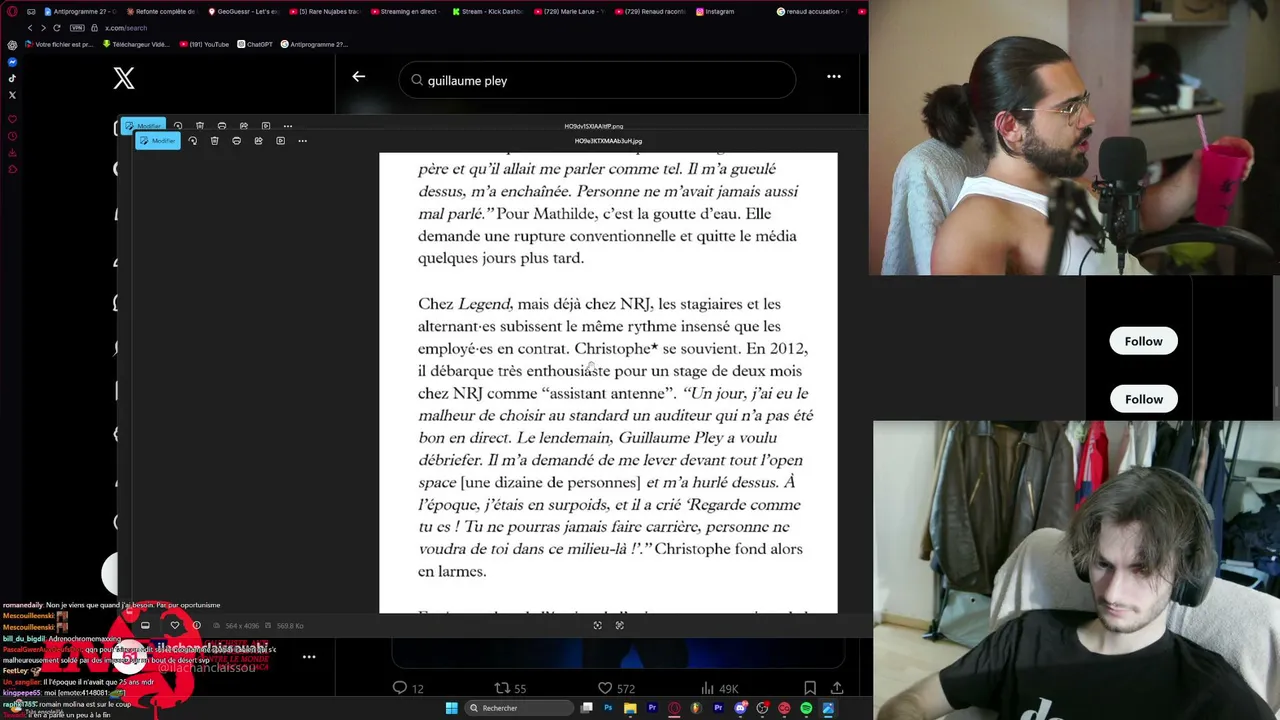Open Messenger in the Opera sidebar

tap(12, 62)
